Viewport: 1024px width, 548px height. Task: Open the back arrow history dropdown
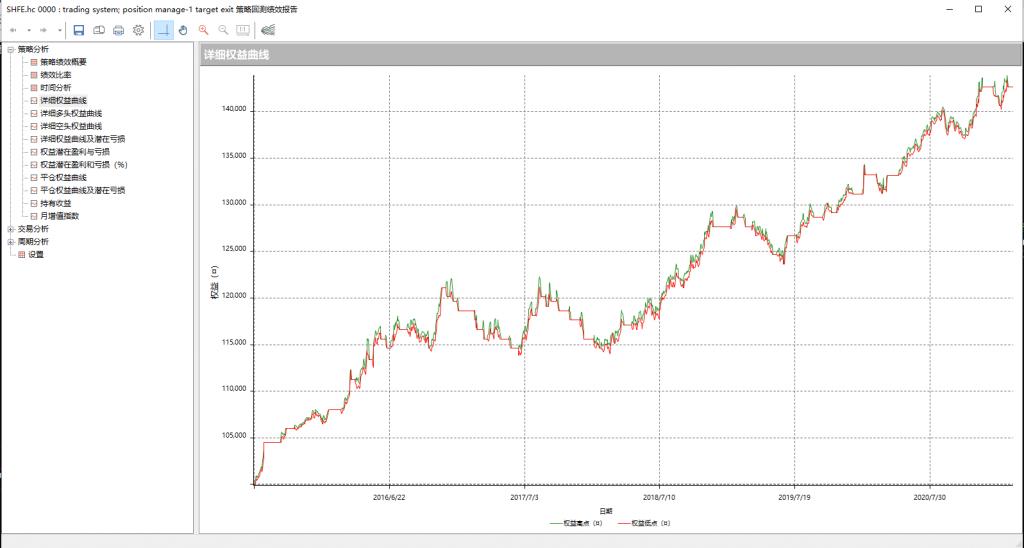29,30
